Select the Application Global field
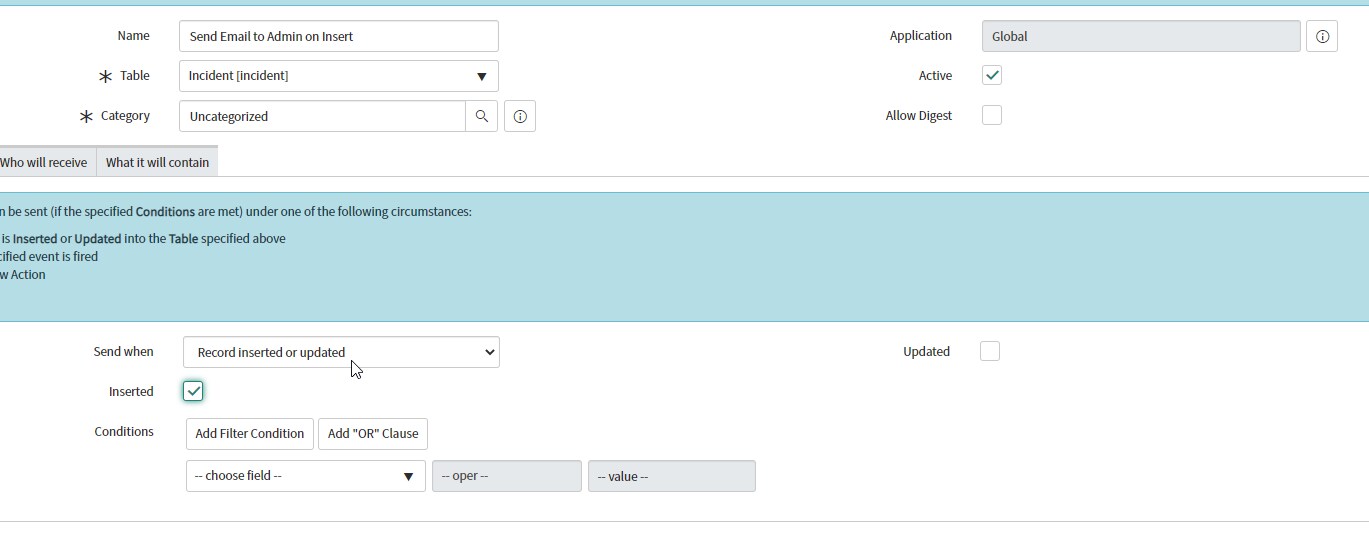 [x=1141, y=36]
